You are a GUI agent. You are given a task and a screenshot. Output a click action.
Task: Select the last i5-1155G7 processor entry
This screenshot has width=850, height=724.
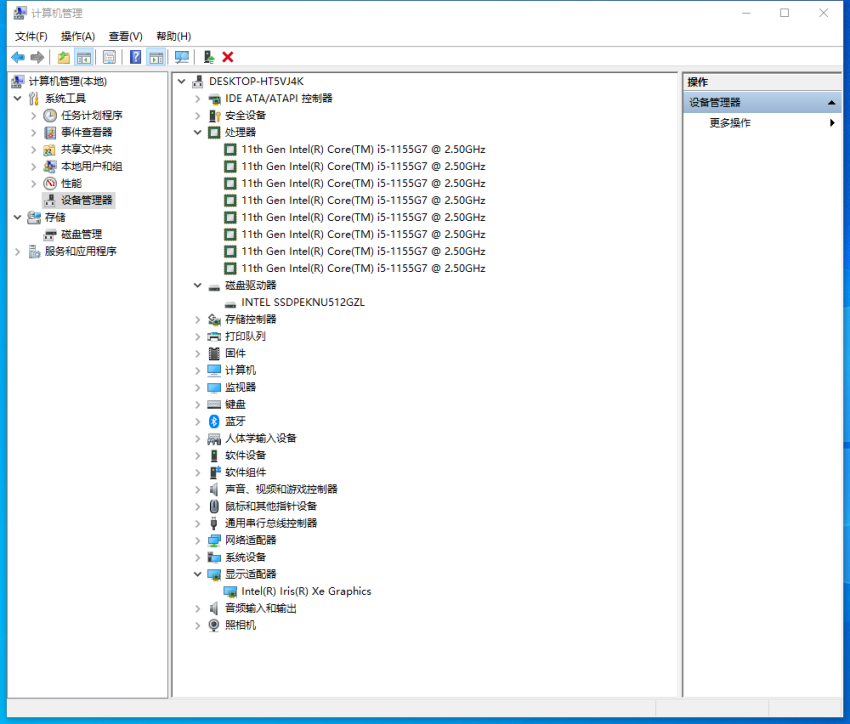point(363,268)
